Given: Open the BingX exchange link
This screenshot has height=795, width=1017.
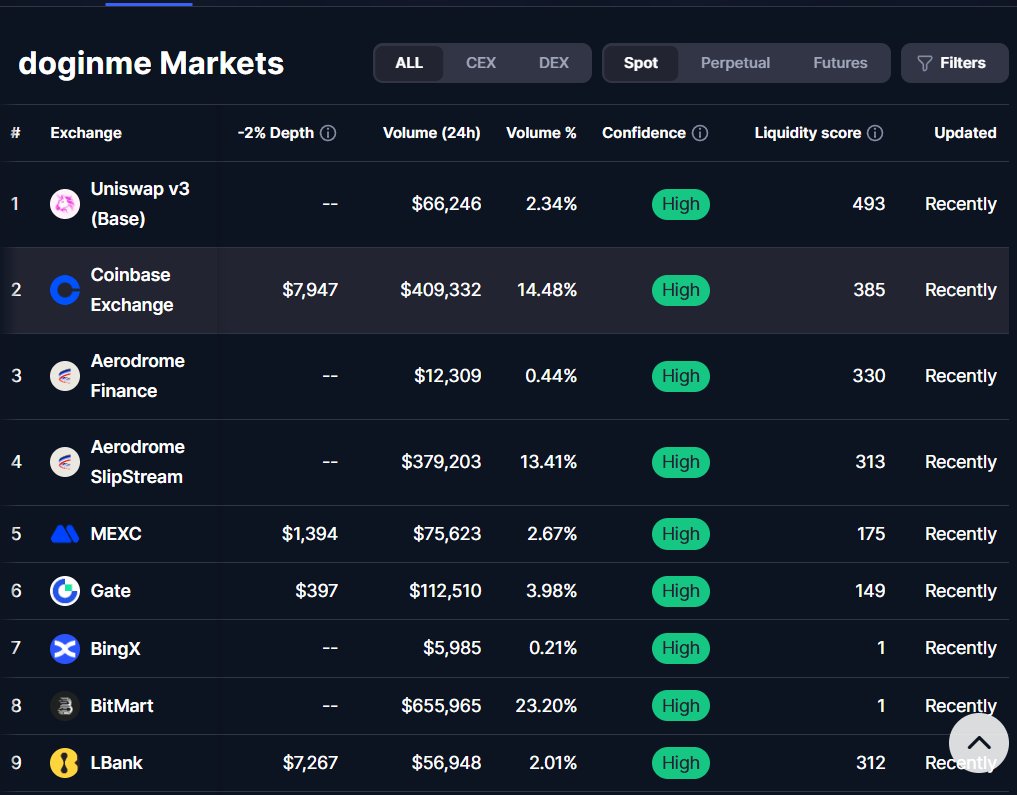Looking at the screenshot, I should [x=115, y=648].
